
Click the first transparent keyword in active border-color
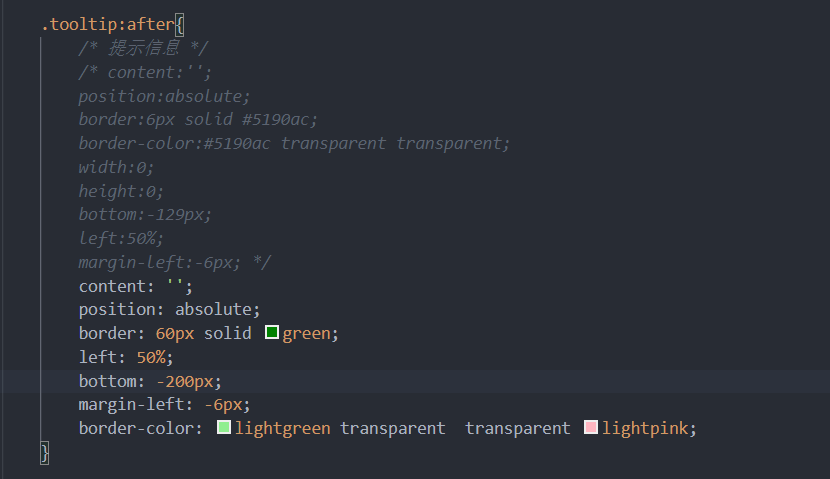(x=392, y=428)
